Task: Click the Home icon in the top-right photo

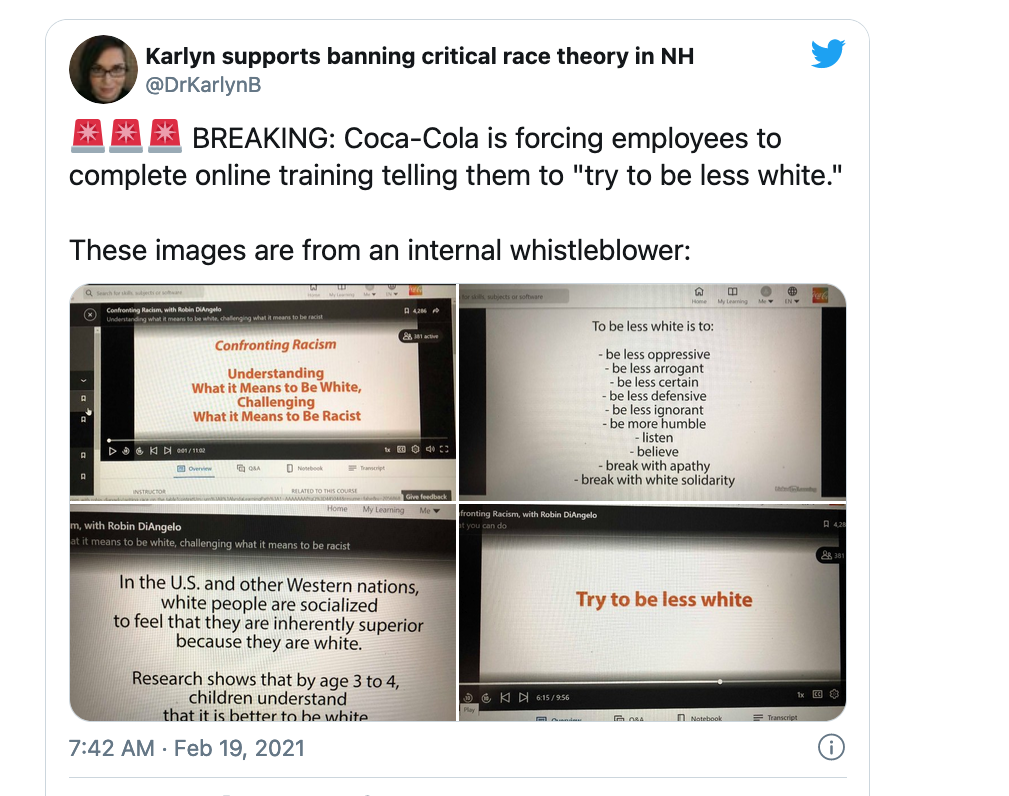Action: click(699, 292)
